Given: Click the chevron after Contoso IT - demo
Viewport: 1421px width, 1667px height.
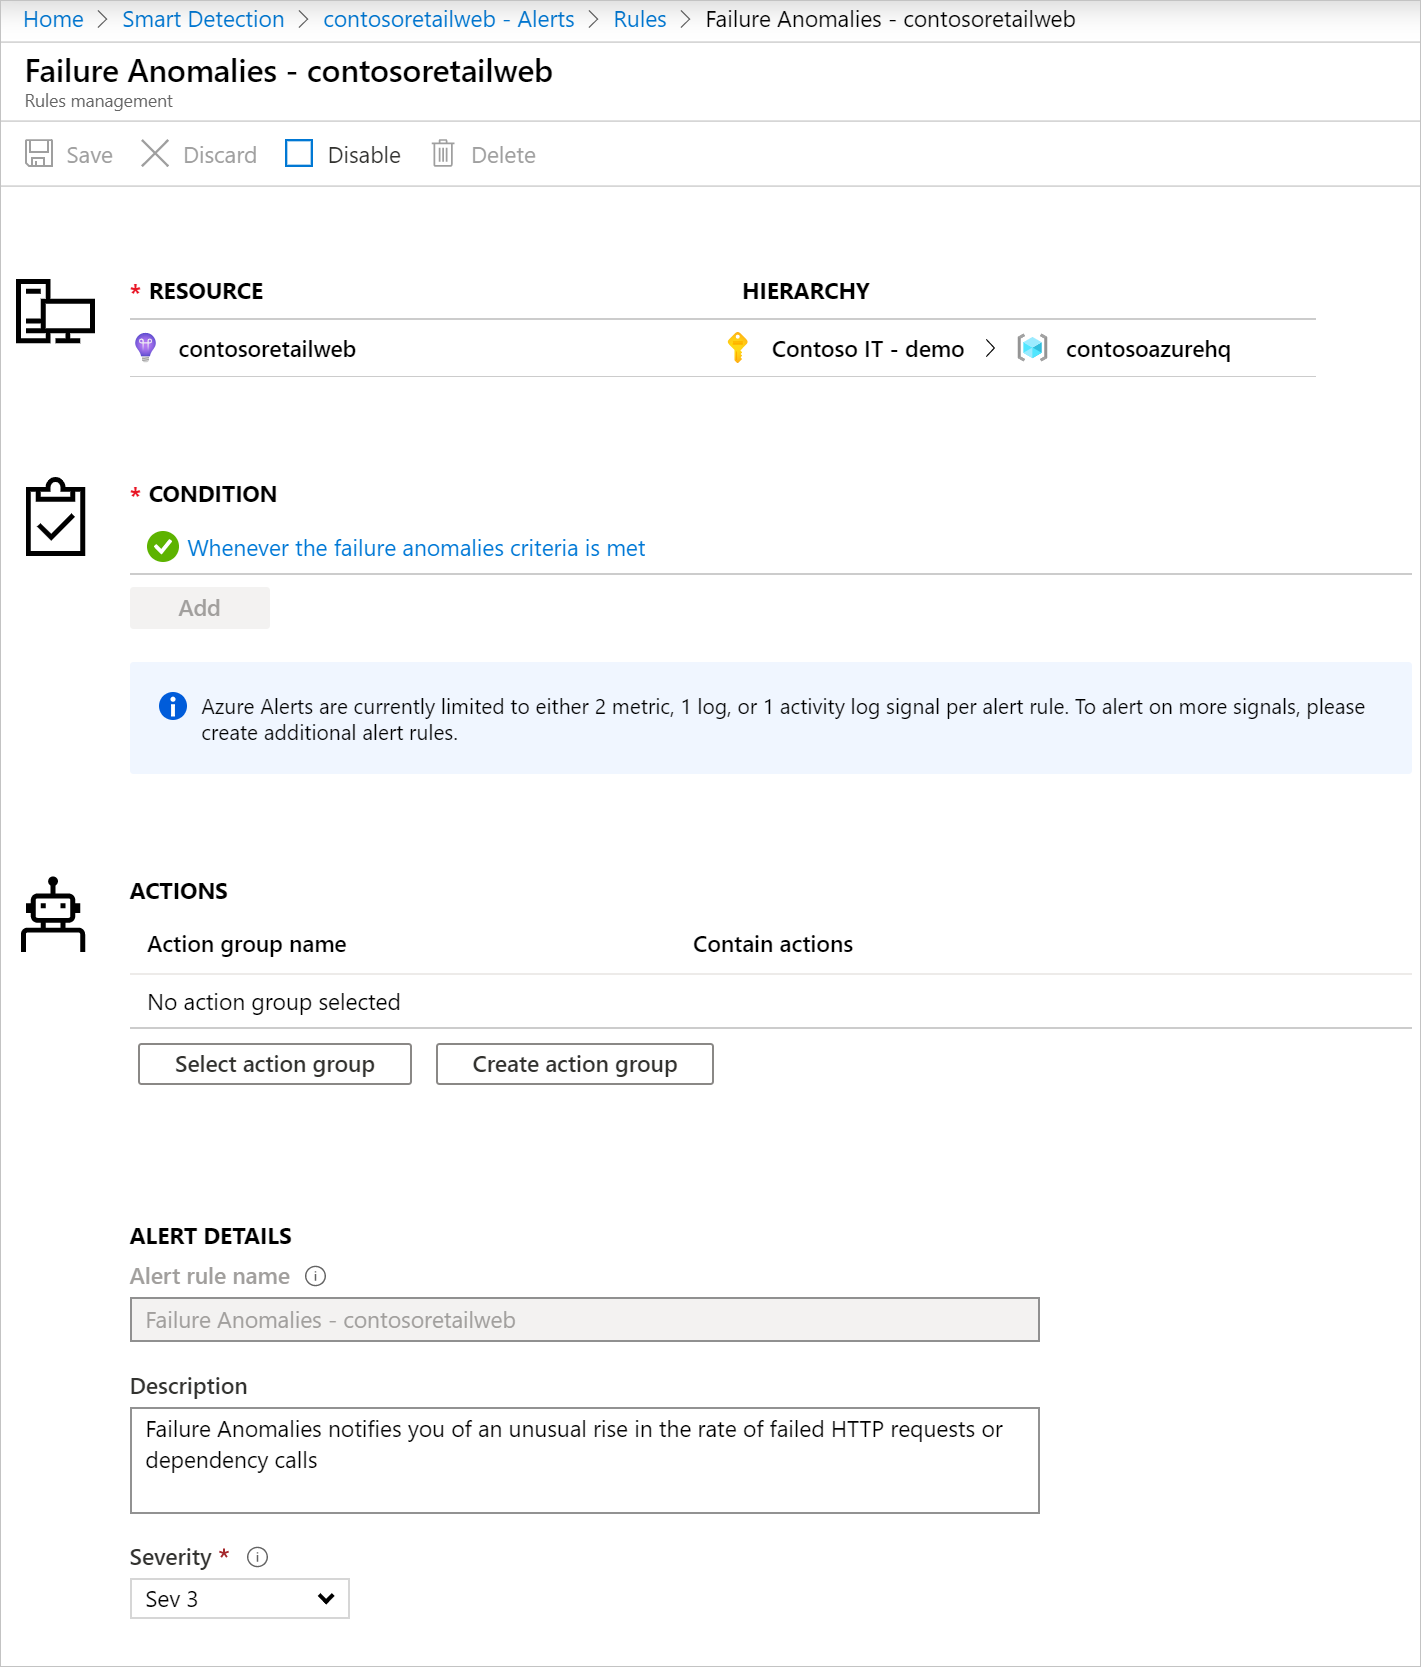Looking at the screenshot, I should (990, 348).
